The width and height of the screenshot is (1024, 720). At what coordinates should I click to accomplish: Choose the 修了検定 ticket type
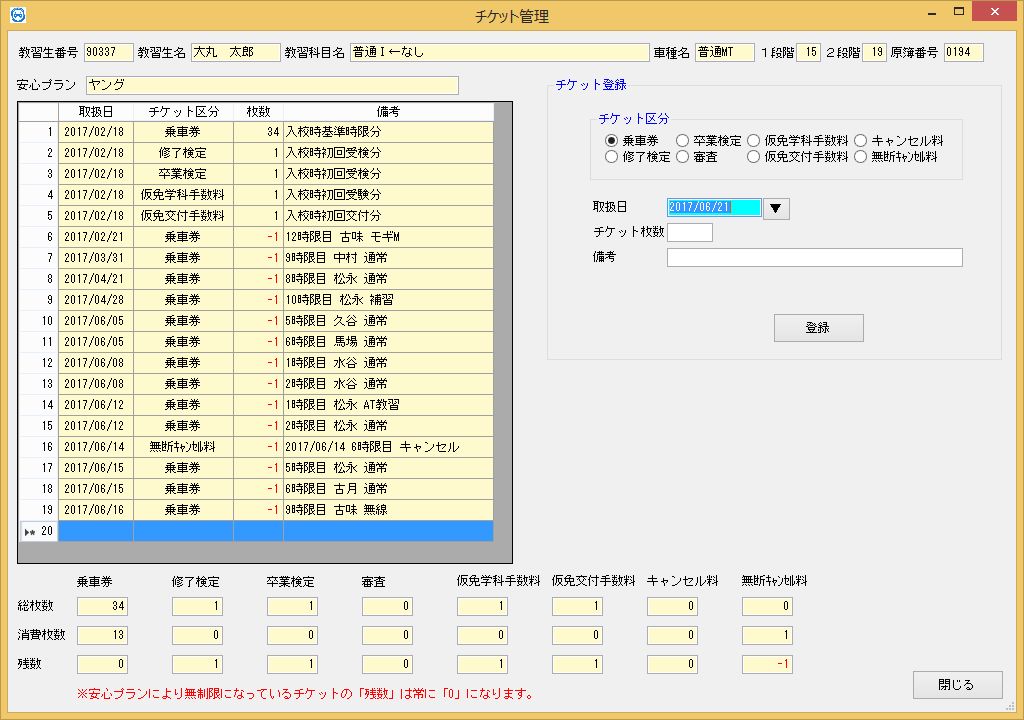click(x=612, y=157)
